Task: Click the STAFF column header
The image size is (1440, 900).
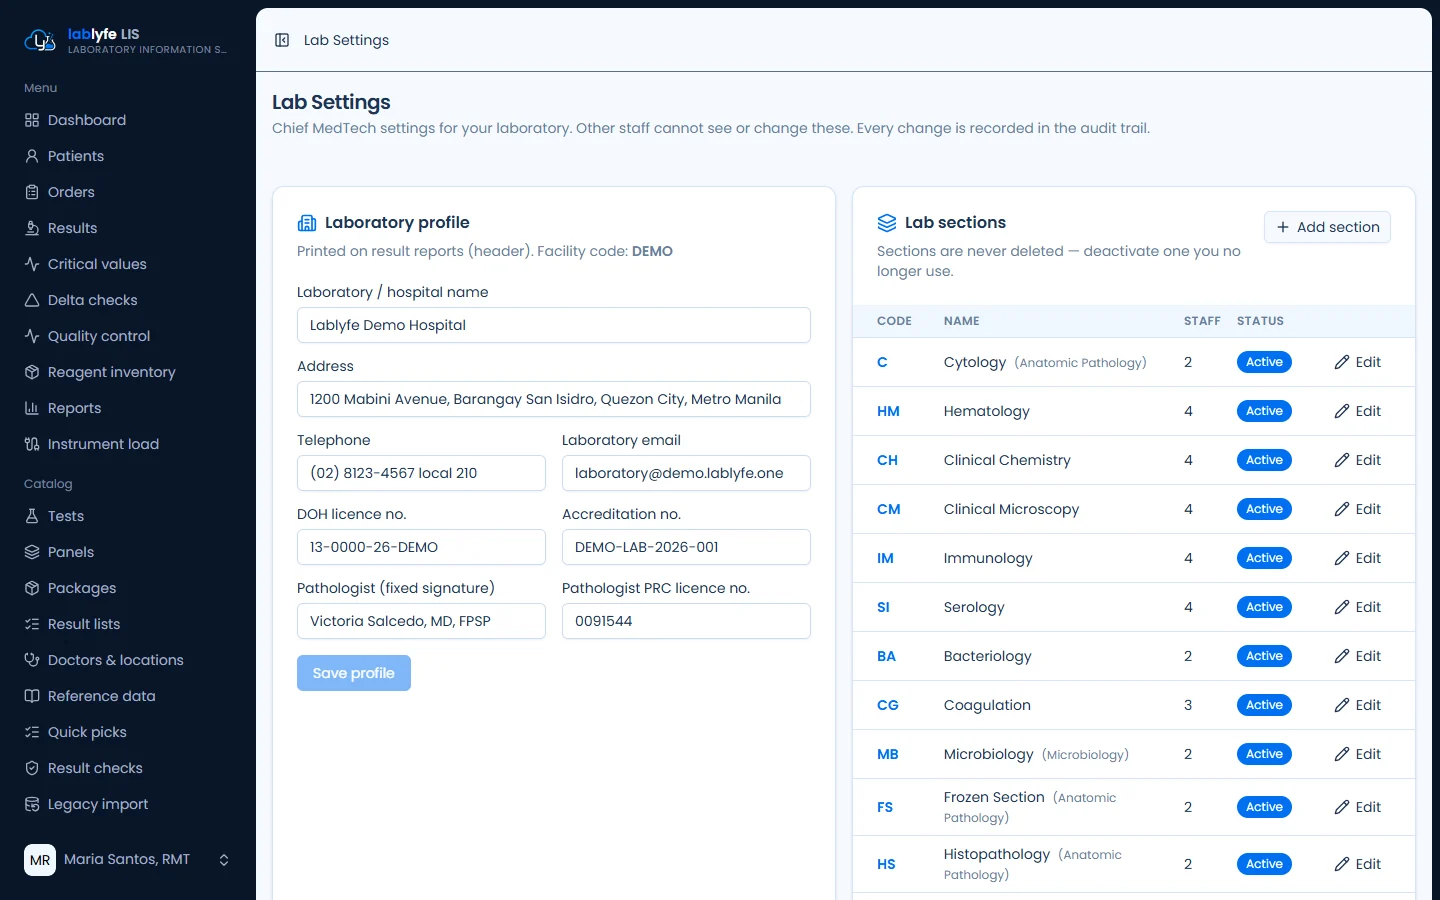Action: tap(1202, 321)
